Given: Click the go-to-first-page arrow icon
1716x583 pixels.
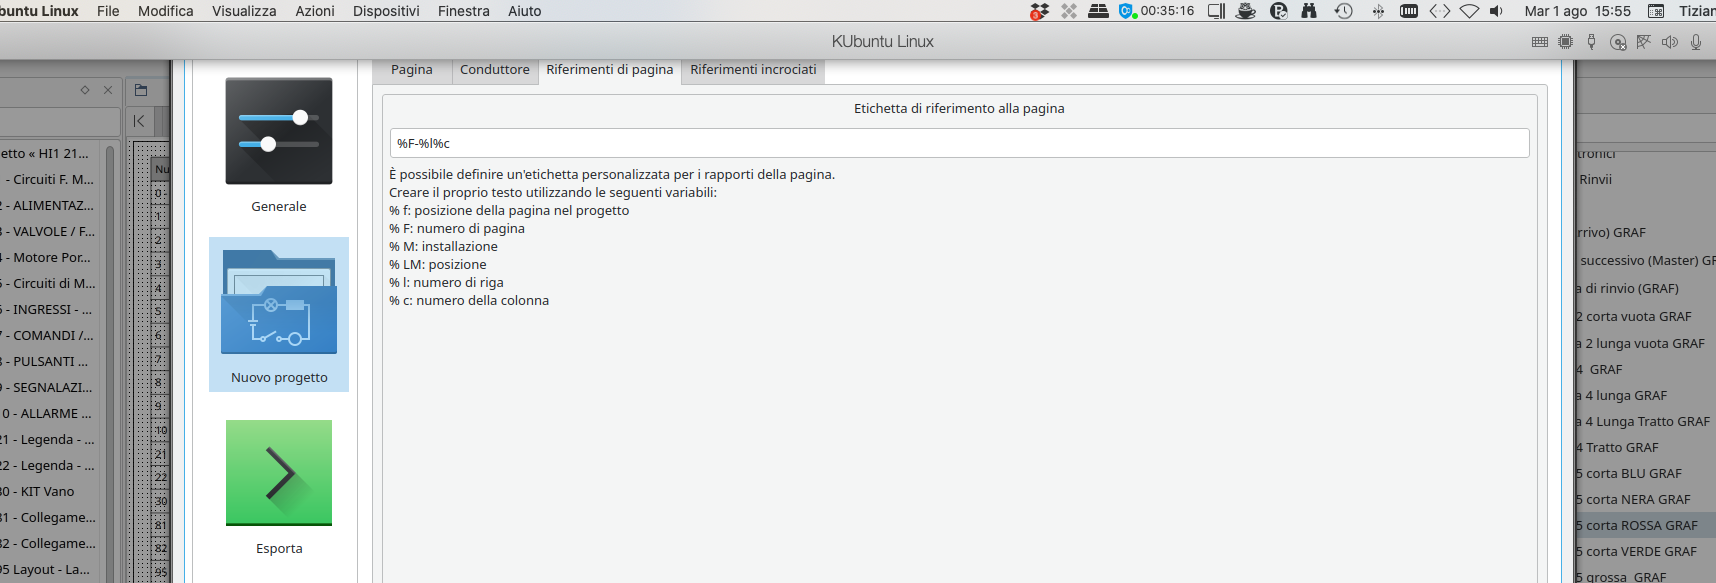Looking at the screenshot, I should tap(139, 121).
